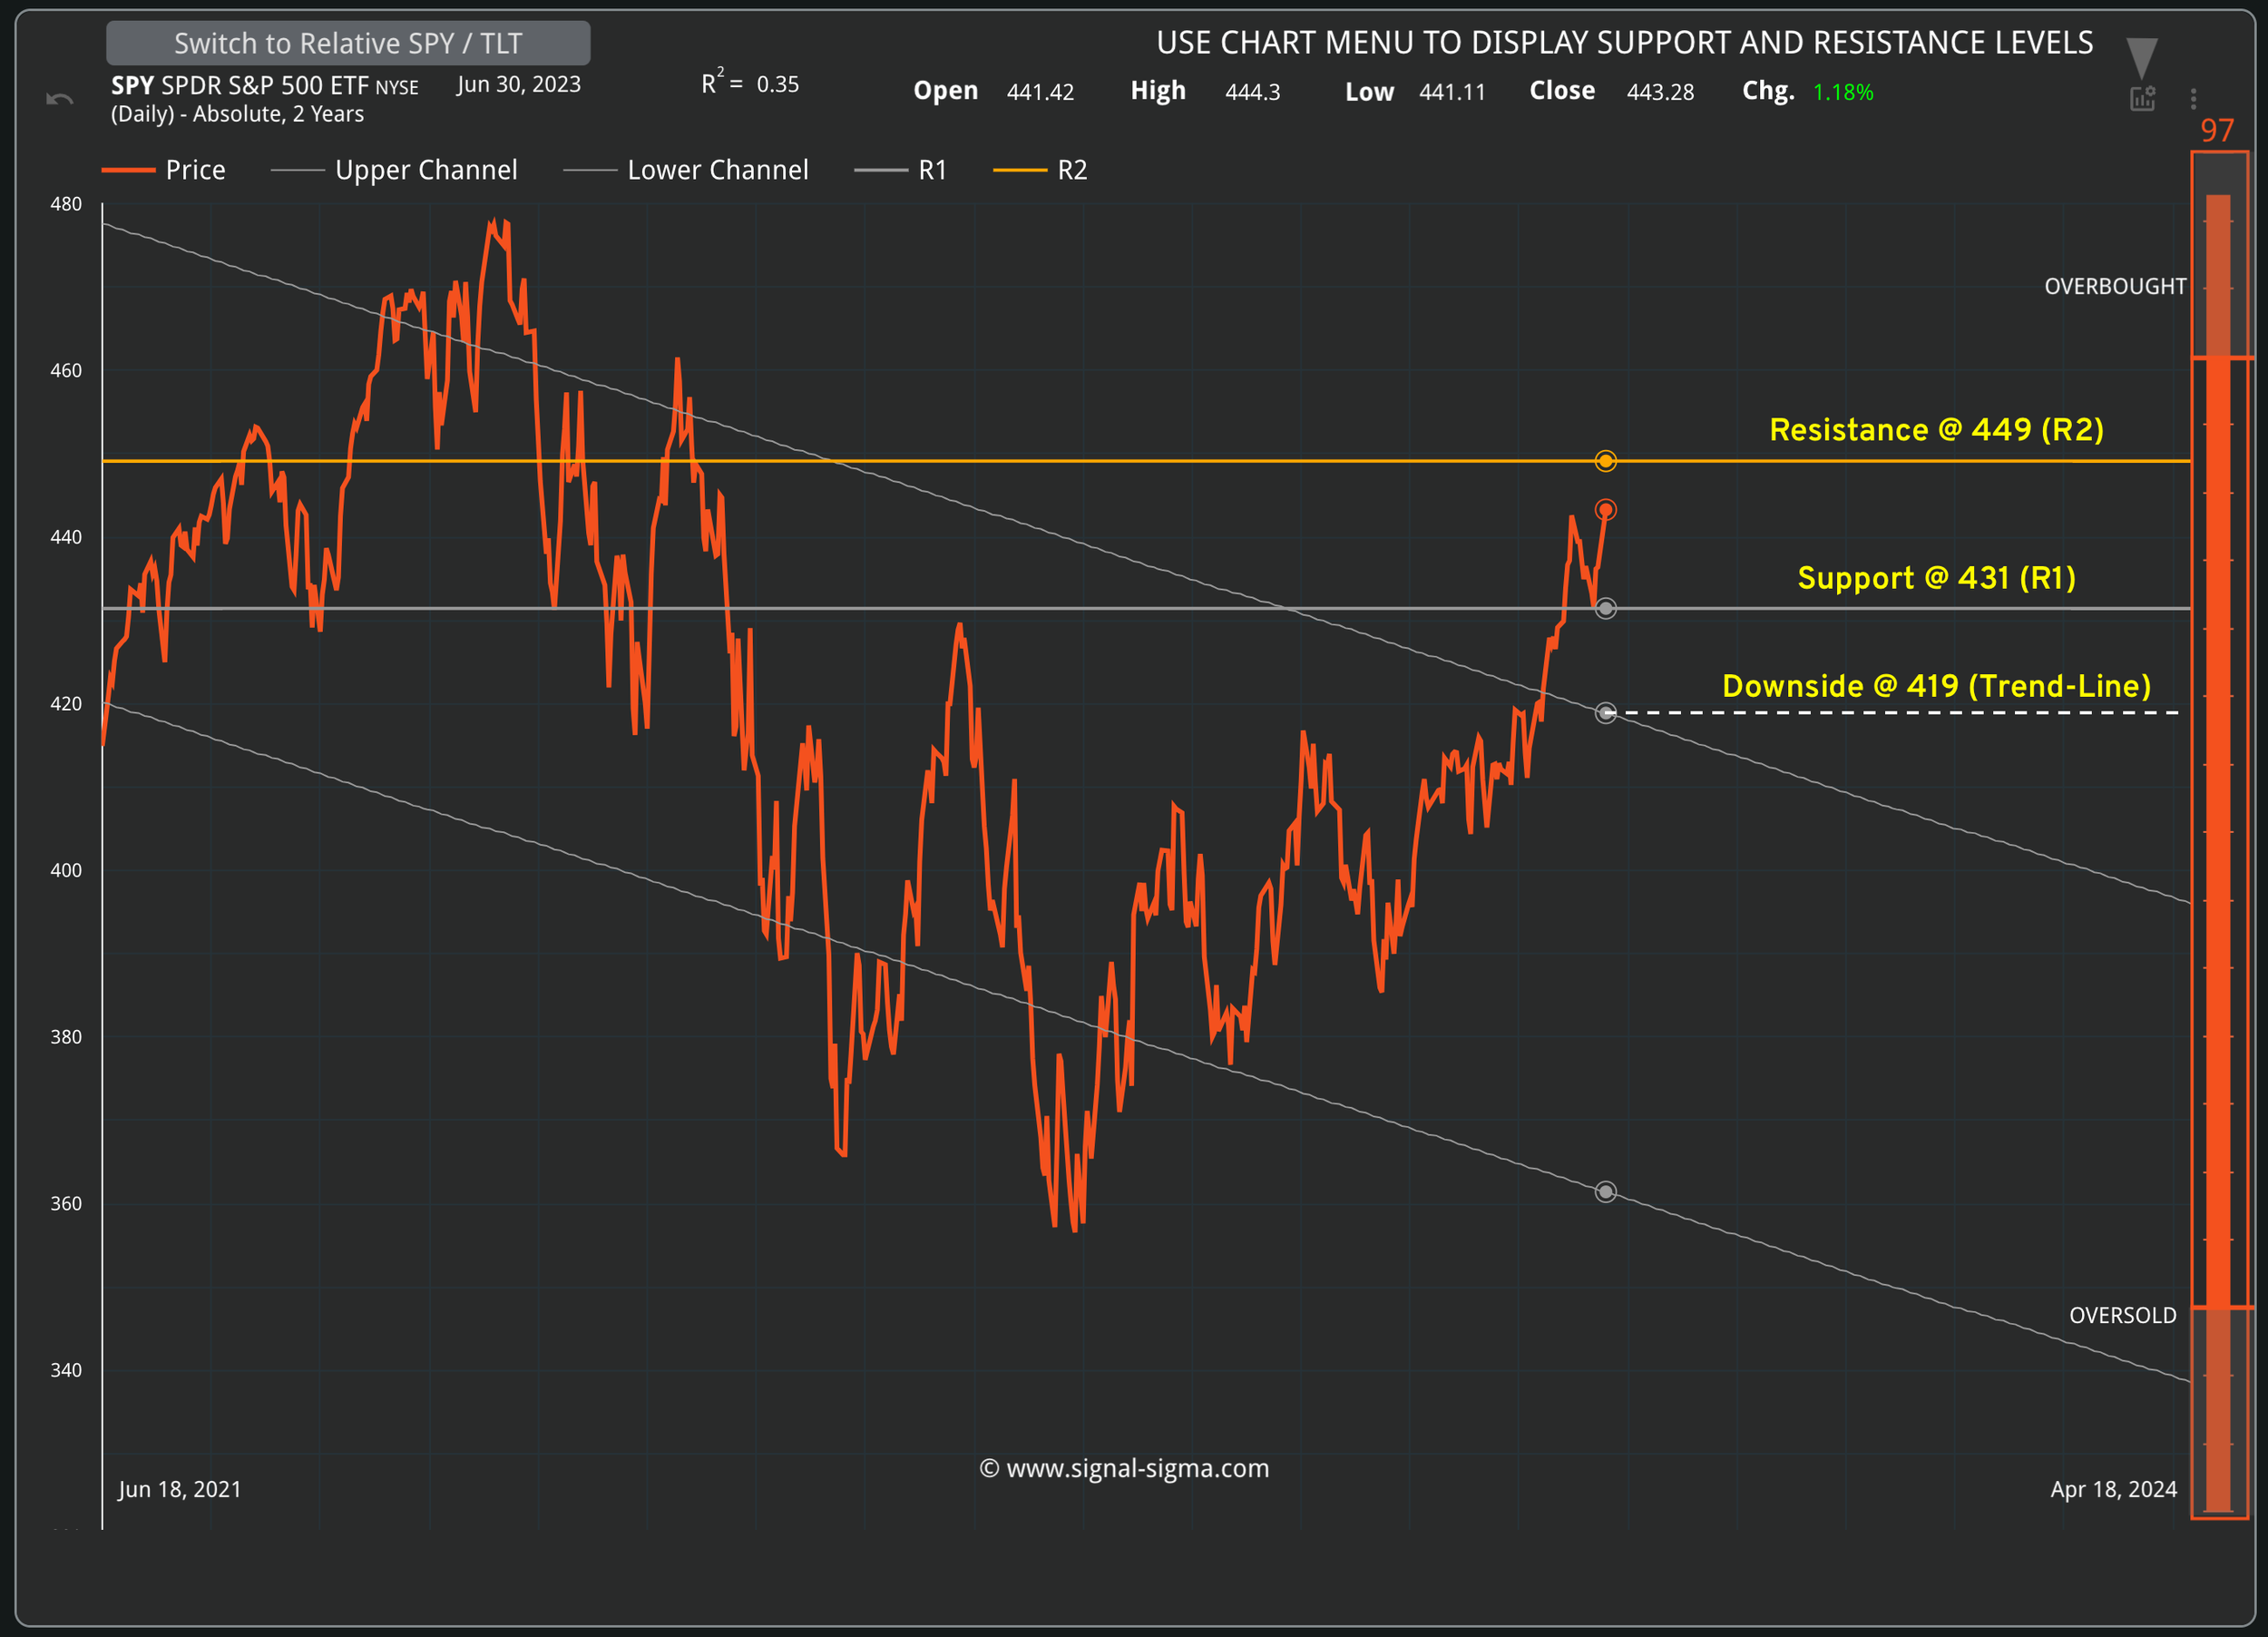Open the three-dot more options menu
This screenshot has width=2268, height=1637.
pos(2193,98)
